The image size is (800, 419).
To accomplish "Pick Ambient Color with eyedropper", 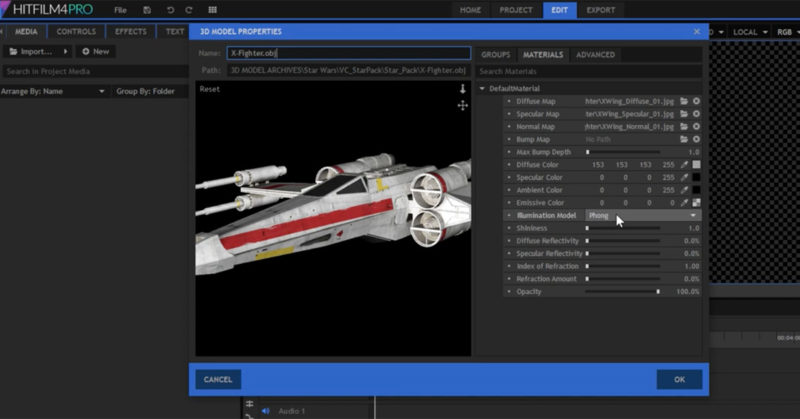I will 684,190.
